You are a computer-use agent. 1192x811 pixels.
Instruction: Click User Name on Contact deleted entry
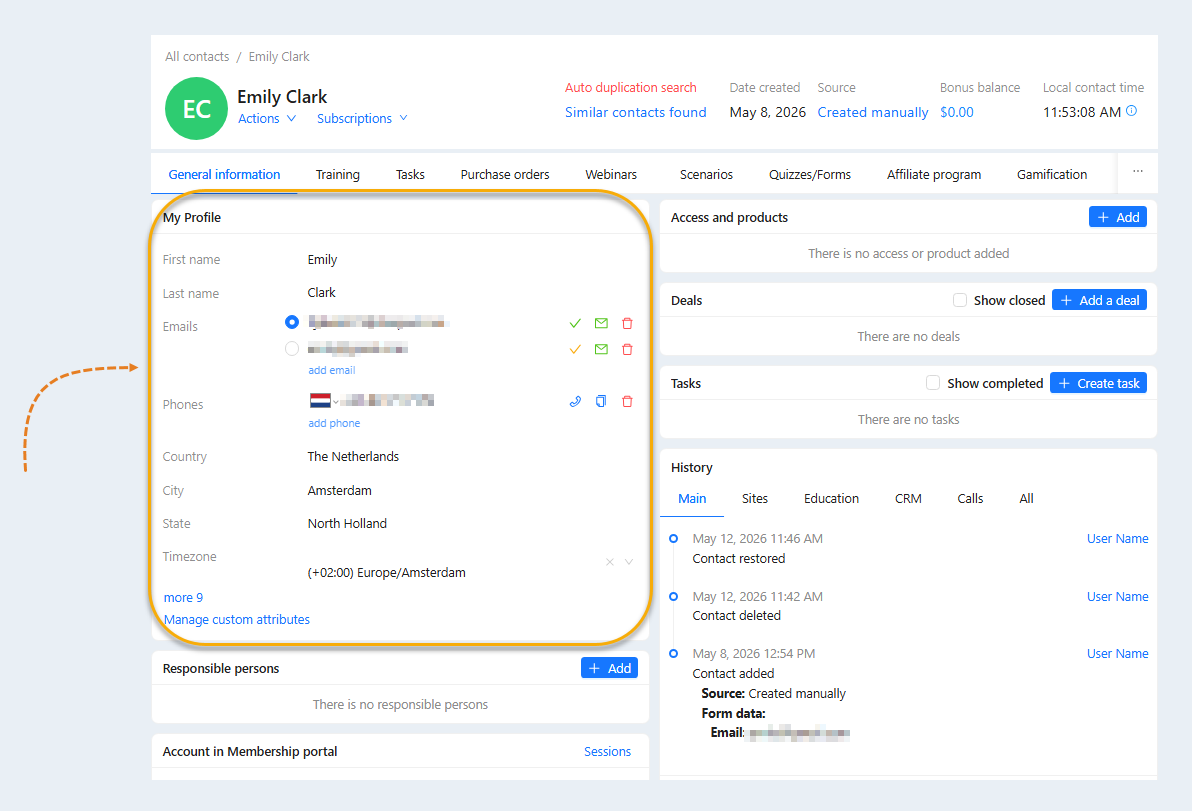(1118, 597)
